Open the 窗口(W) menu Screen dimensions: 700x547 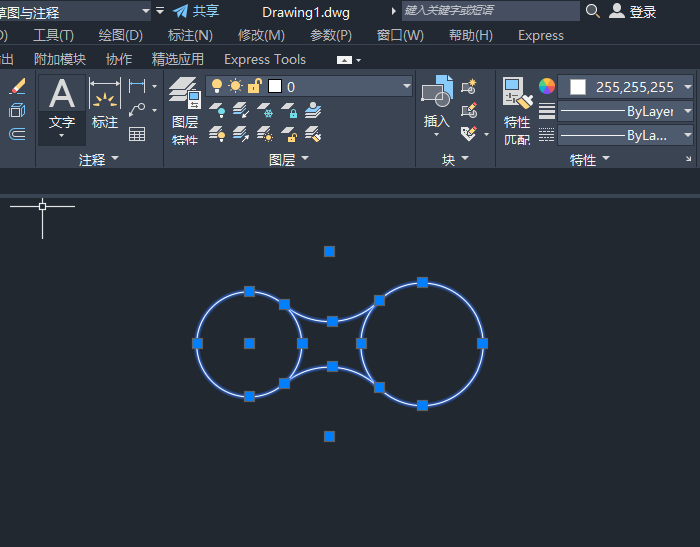400,35
